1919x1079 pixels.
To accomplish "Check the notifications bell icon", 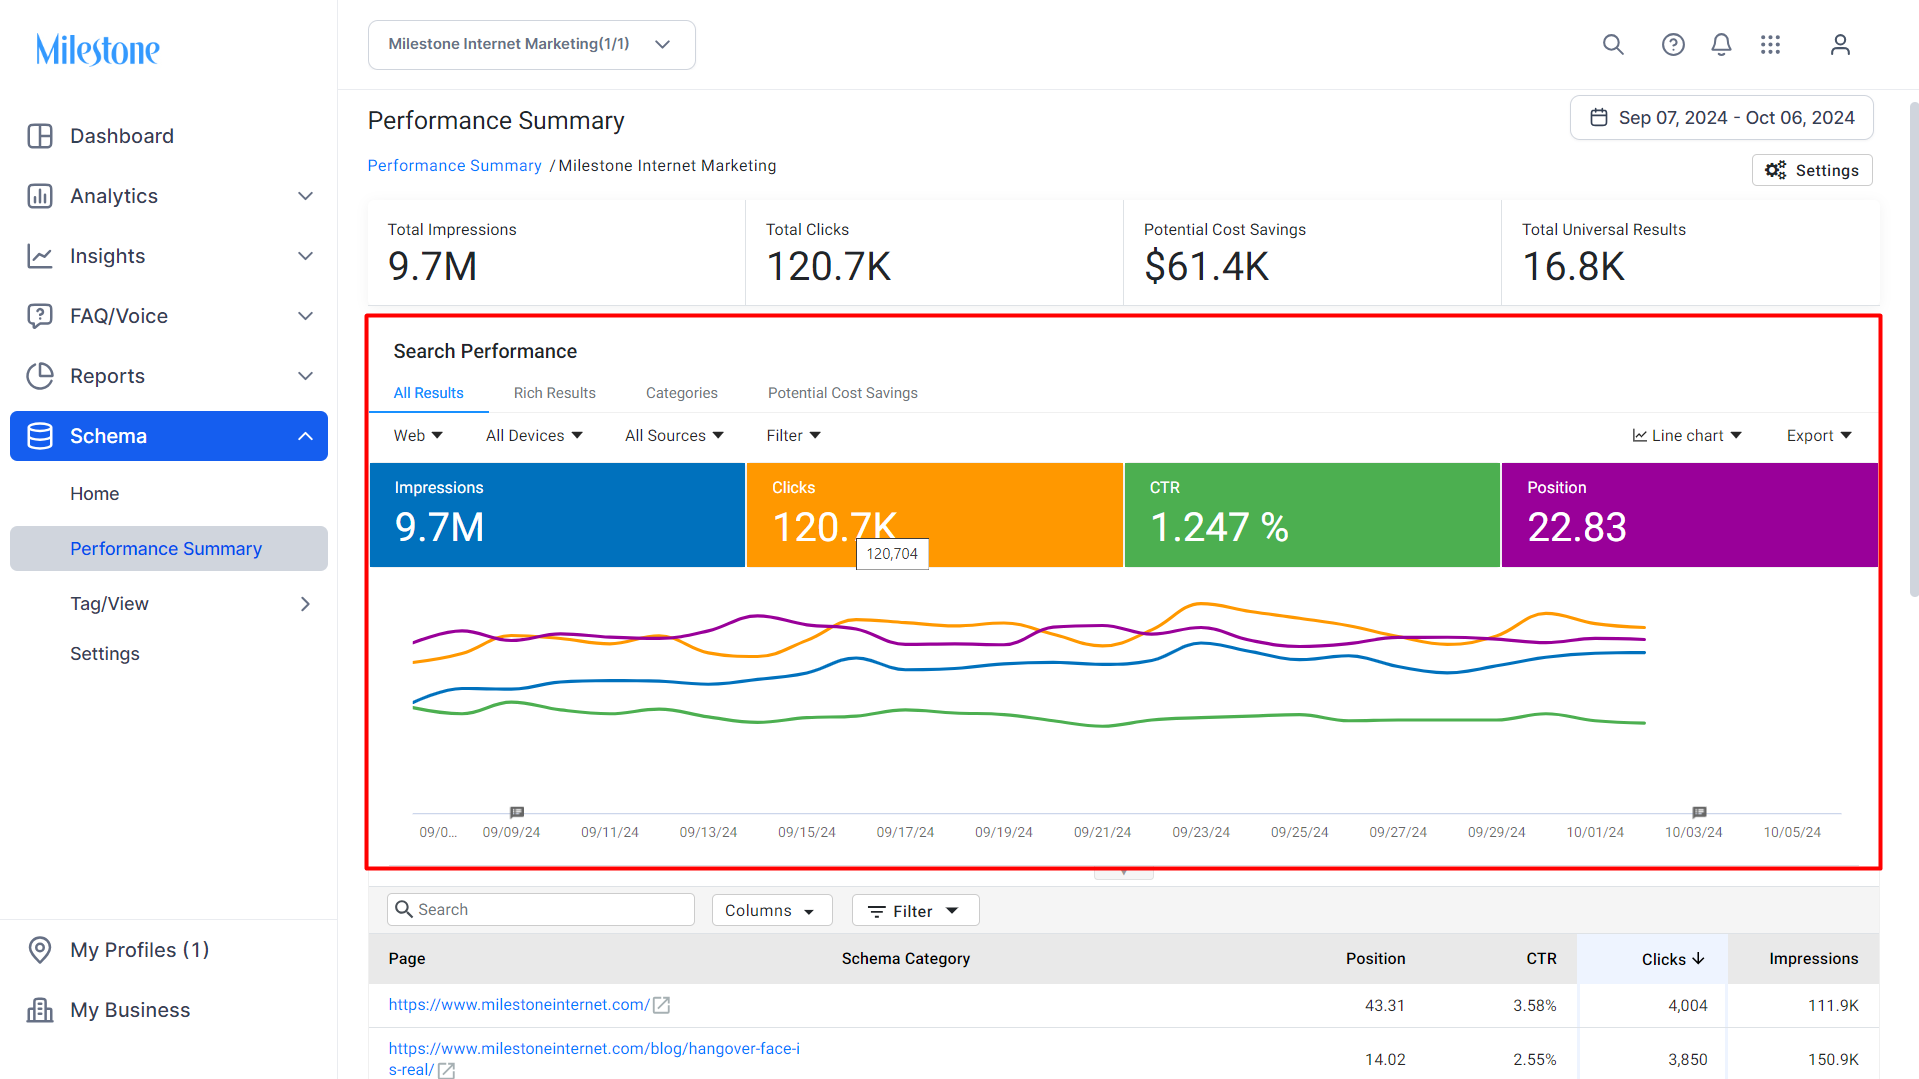I will coord(1721,45).
